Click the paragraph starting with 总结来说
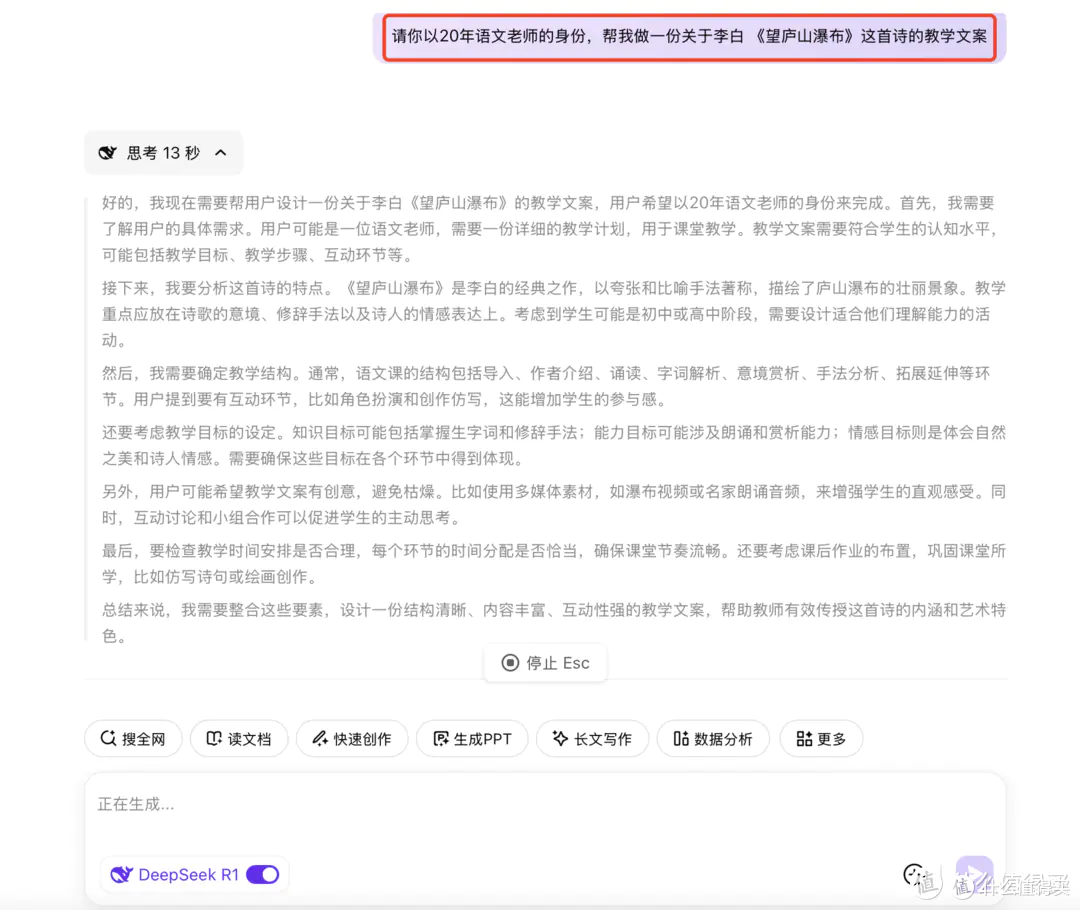 pos(553,623)
